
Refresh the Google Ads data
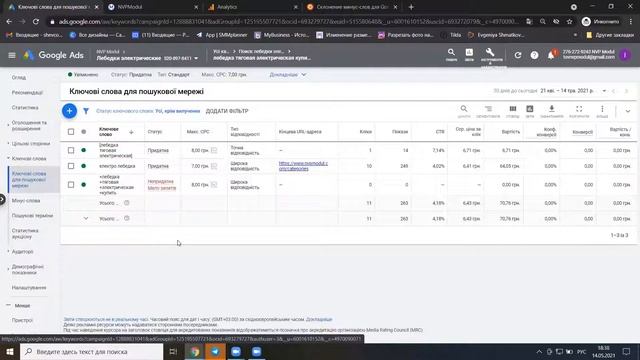tap(518, 55)
